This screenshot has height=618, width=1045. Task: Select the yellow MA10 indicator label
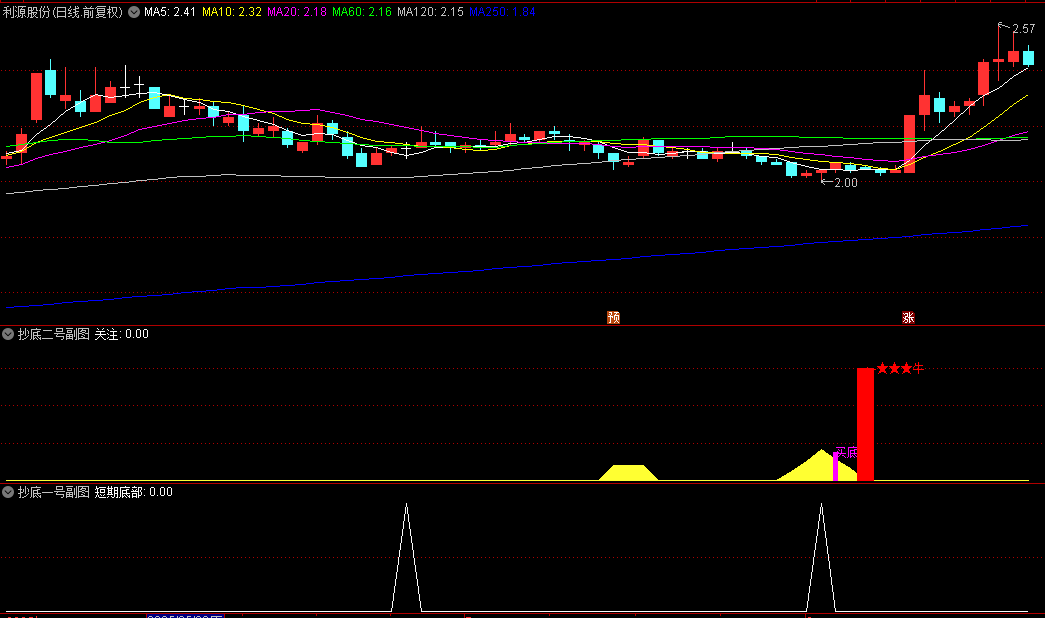(232, 13)
